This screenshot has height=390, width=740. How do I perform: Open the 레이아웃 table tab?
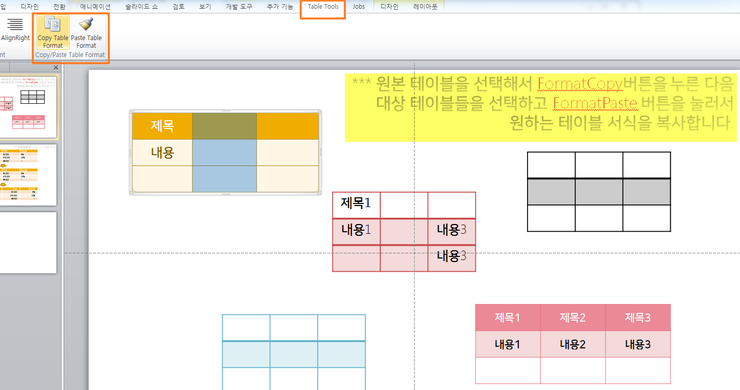425,7
